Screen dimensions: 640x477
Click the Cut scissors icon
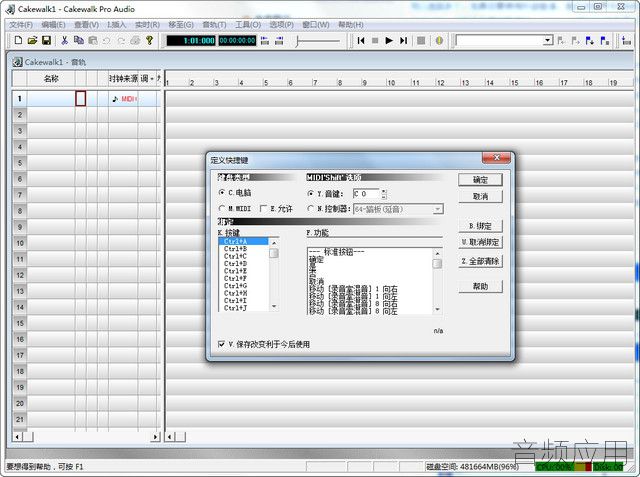pyautogui.click(x=64, y=40)
